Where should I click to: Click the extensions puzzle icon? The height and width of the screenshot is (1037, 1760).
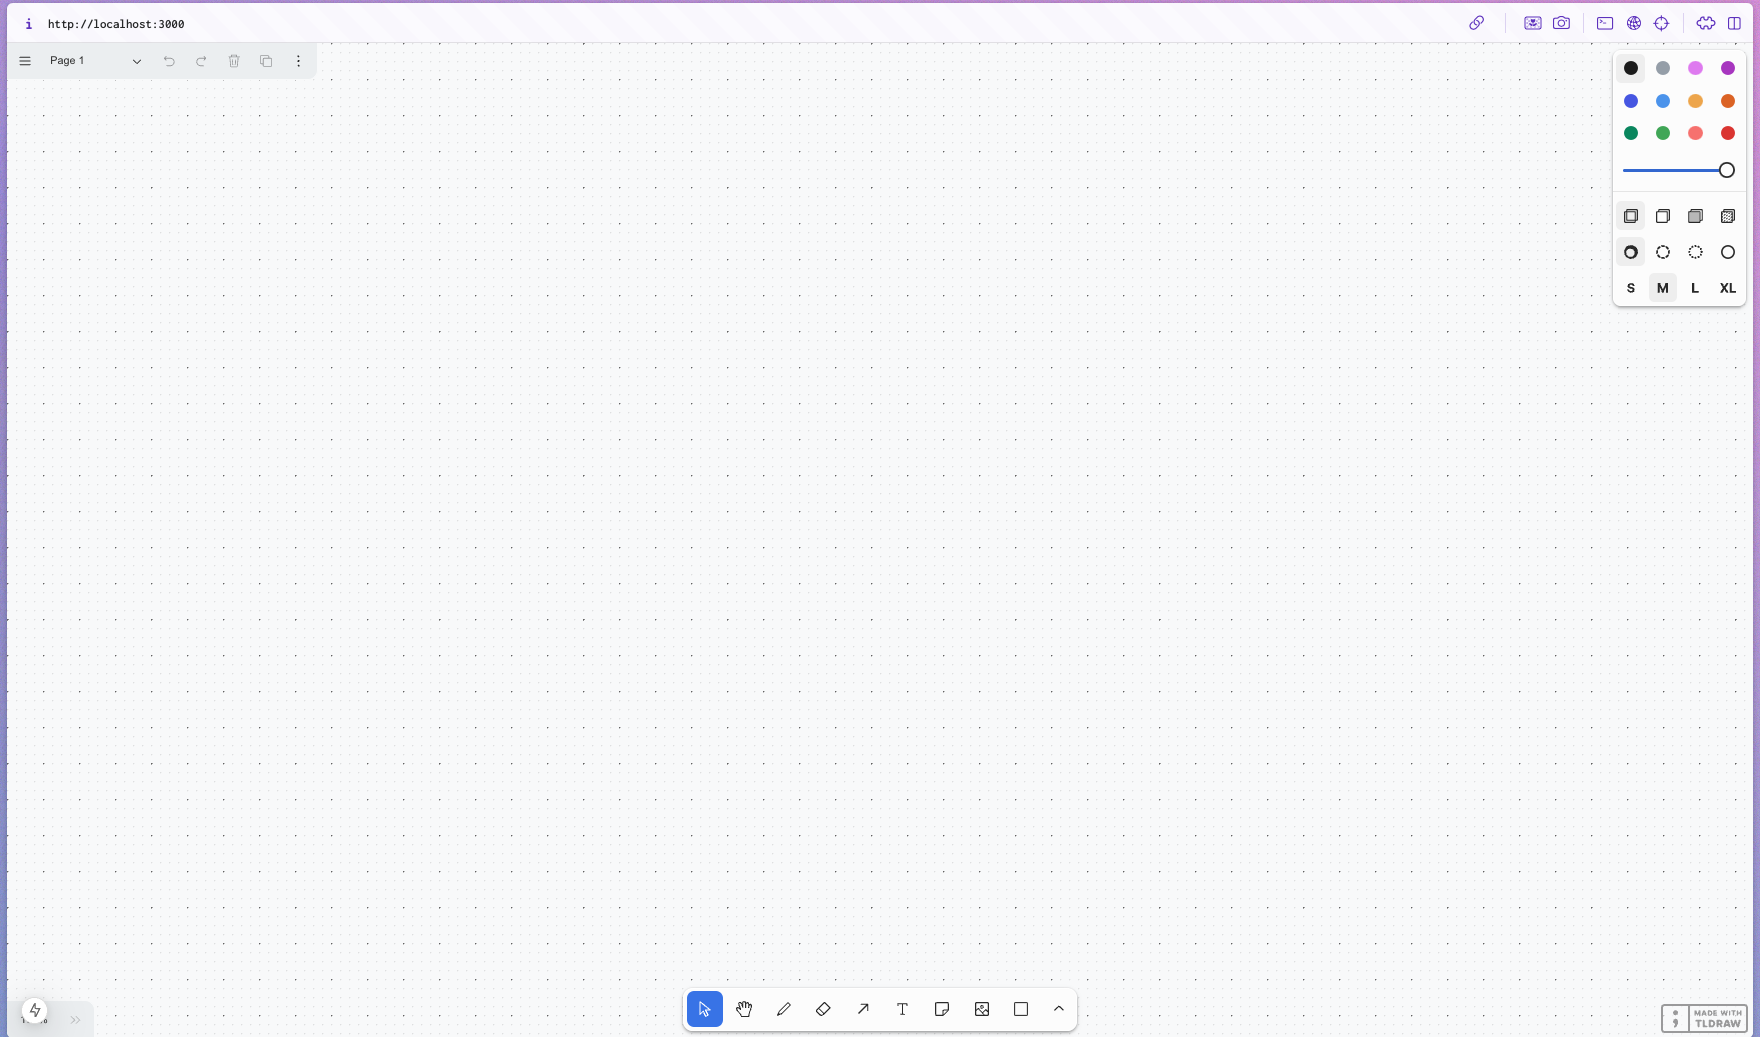(x=1706, y=23)
